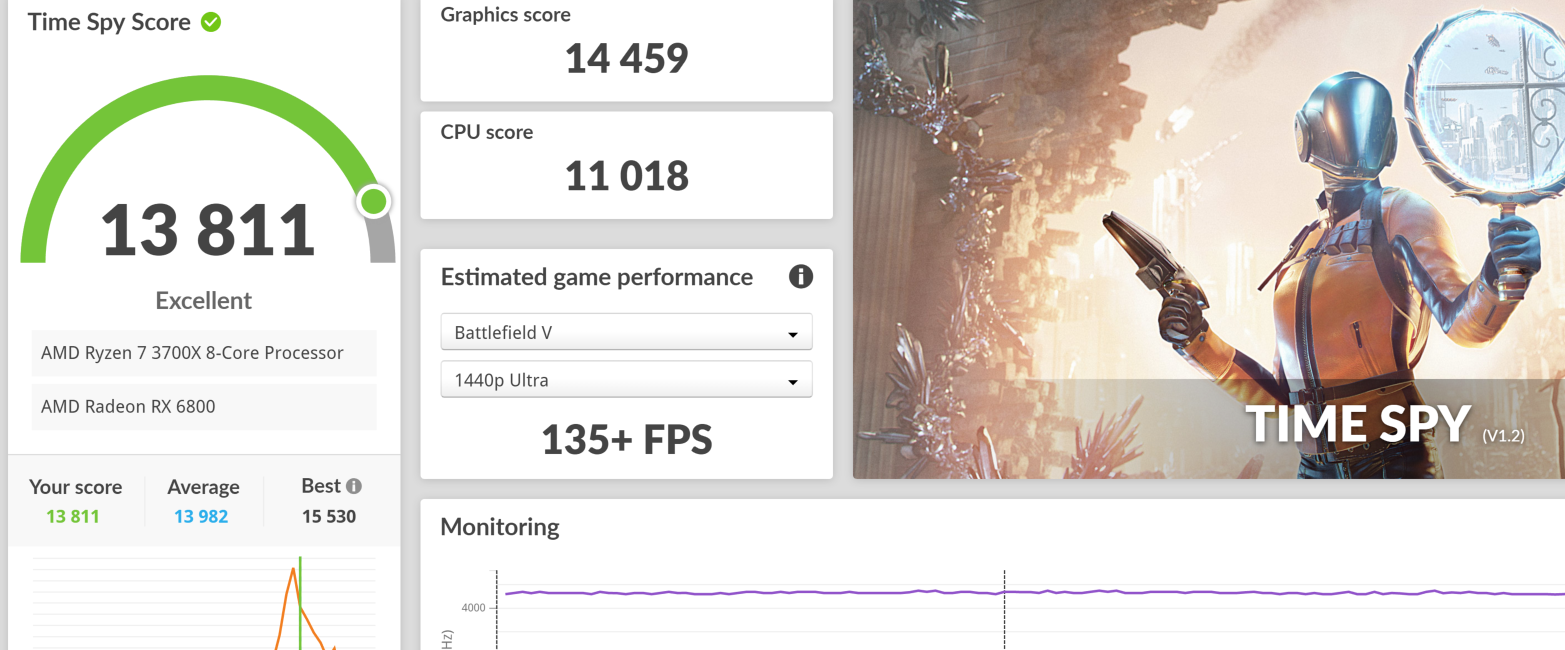
Task: Click the Graphics score value 14 459
Action: [627, 58]
